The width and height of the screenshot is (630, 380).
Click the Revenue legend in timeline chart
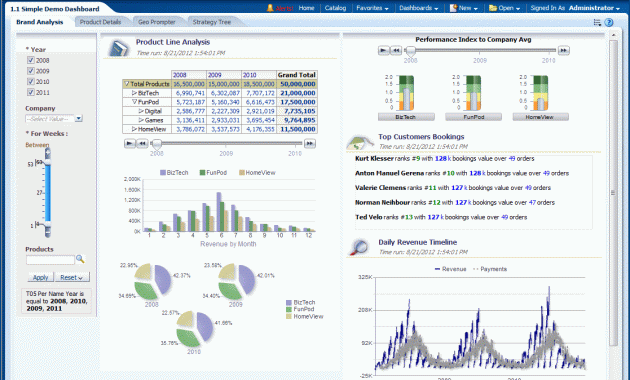(450, 269)
